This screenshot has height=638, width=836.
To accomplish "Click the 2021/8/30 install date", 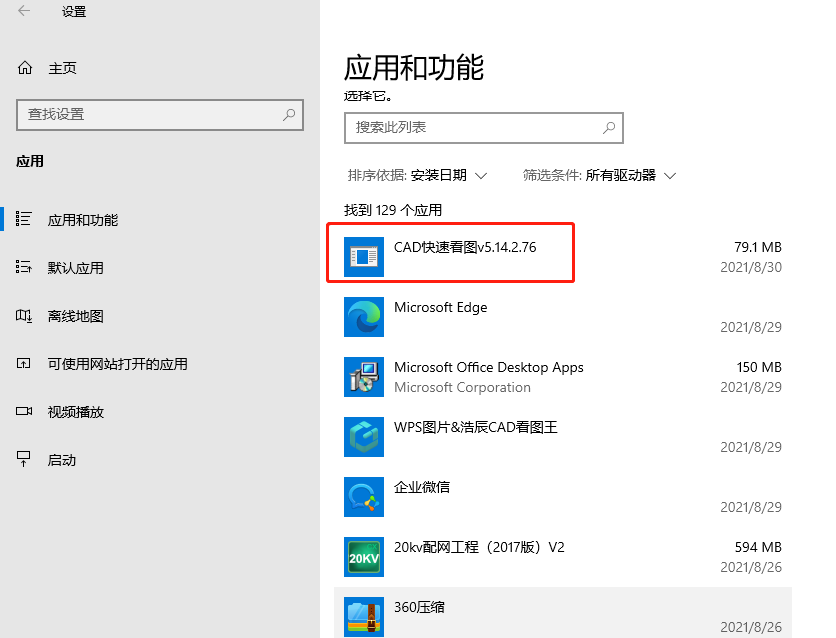I will pos(751,267).
